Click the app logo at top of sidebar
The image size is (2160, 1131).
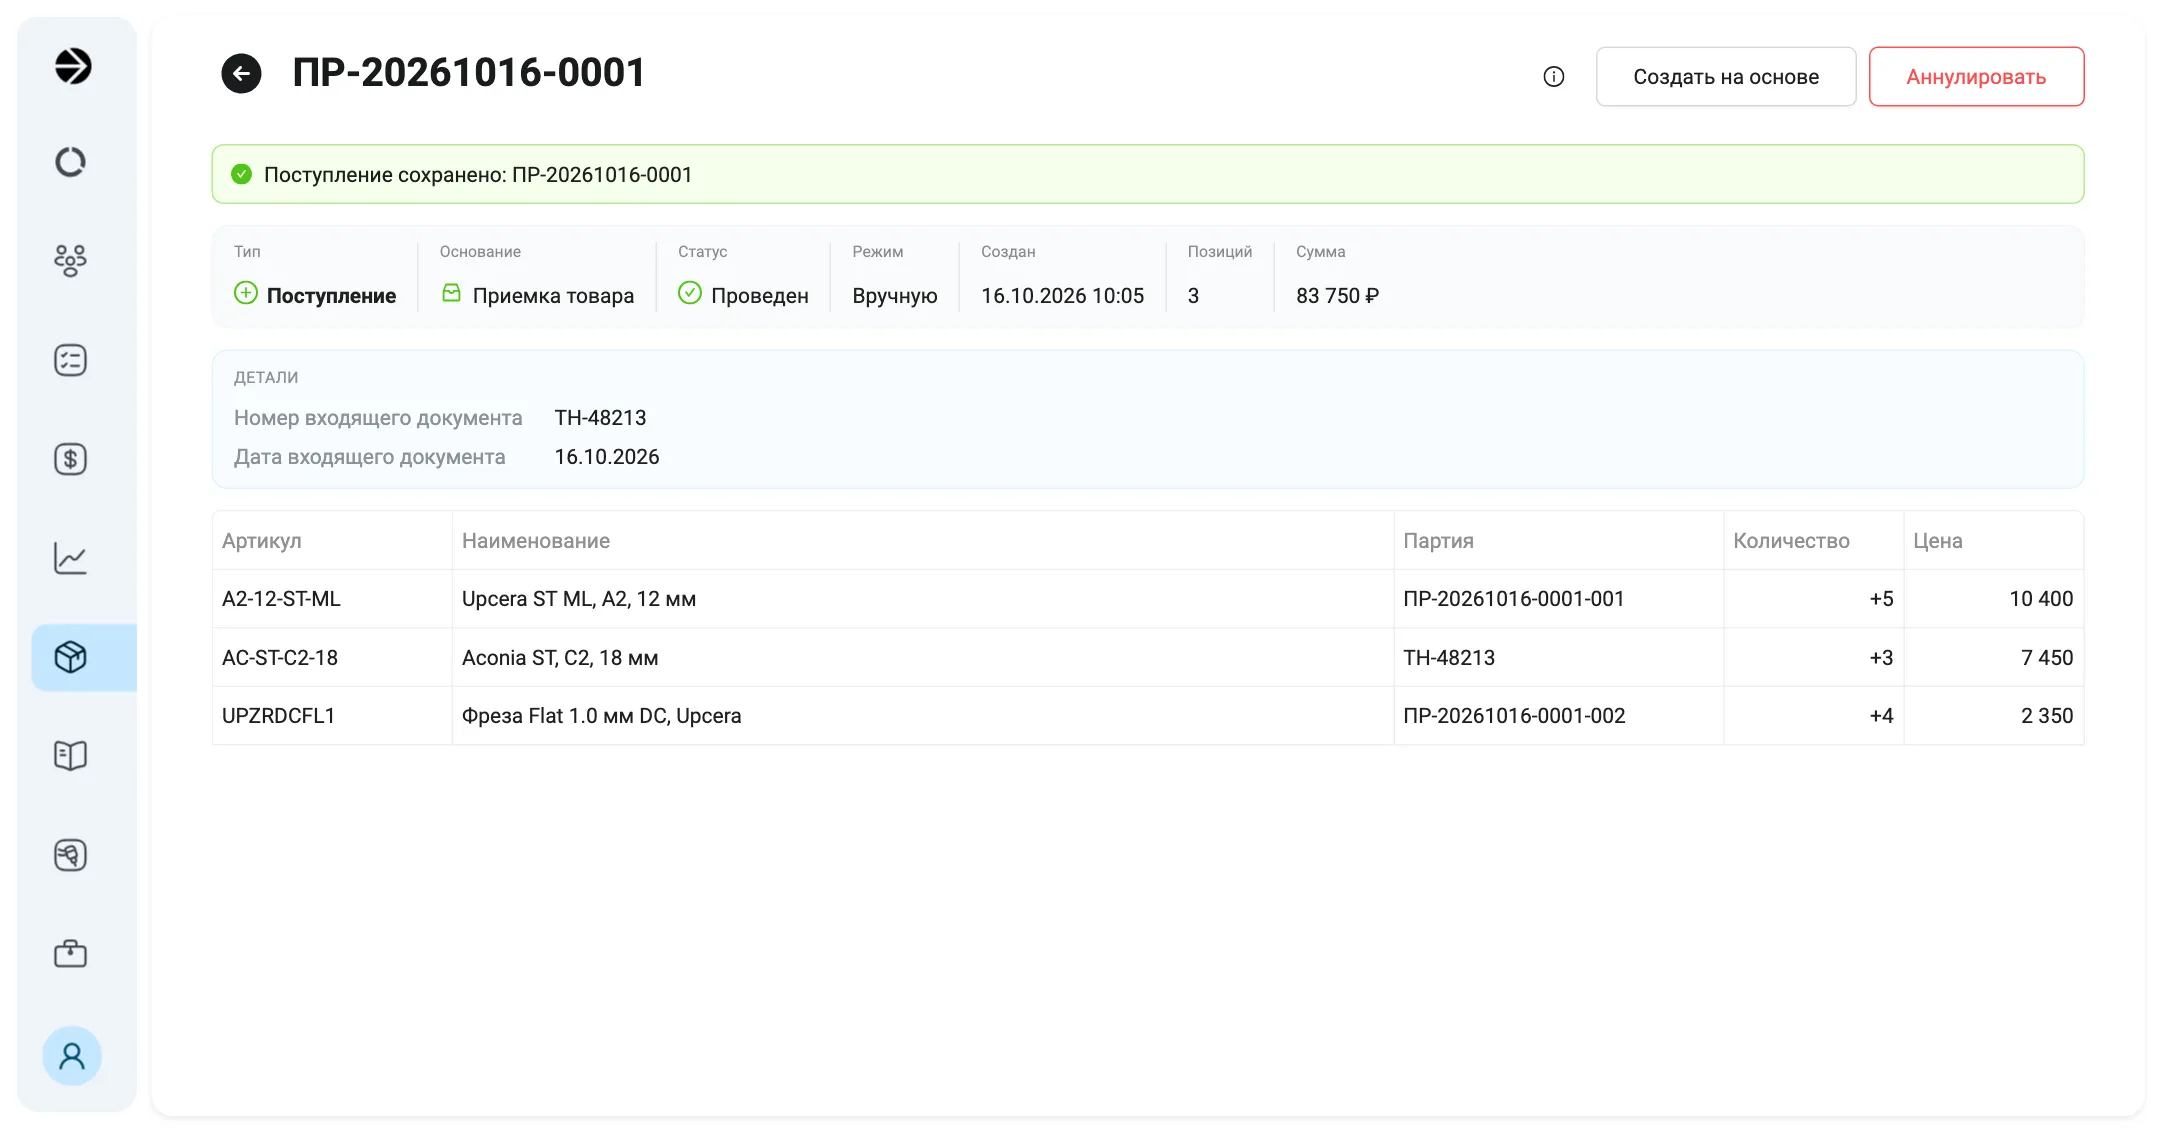(72, 66)
